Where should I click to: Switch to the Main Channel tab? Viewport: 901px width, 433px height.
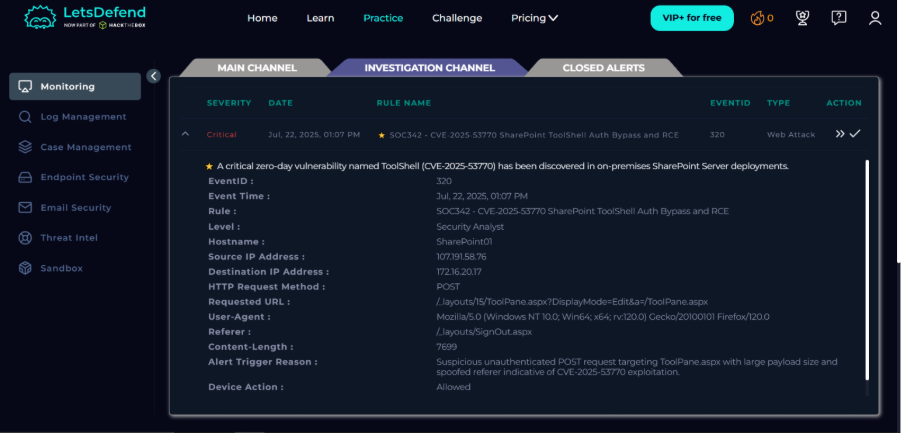click(257, 68)
